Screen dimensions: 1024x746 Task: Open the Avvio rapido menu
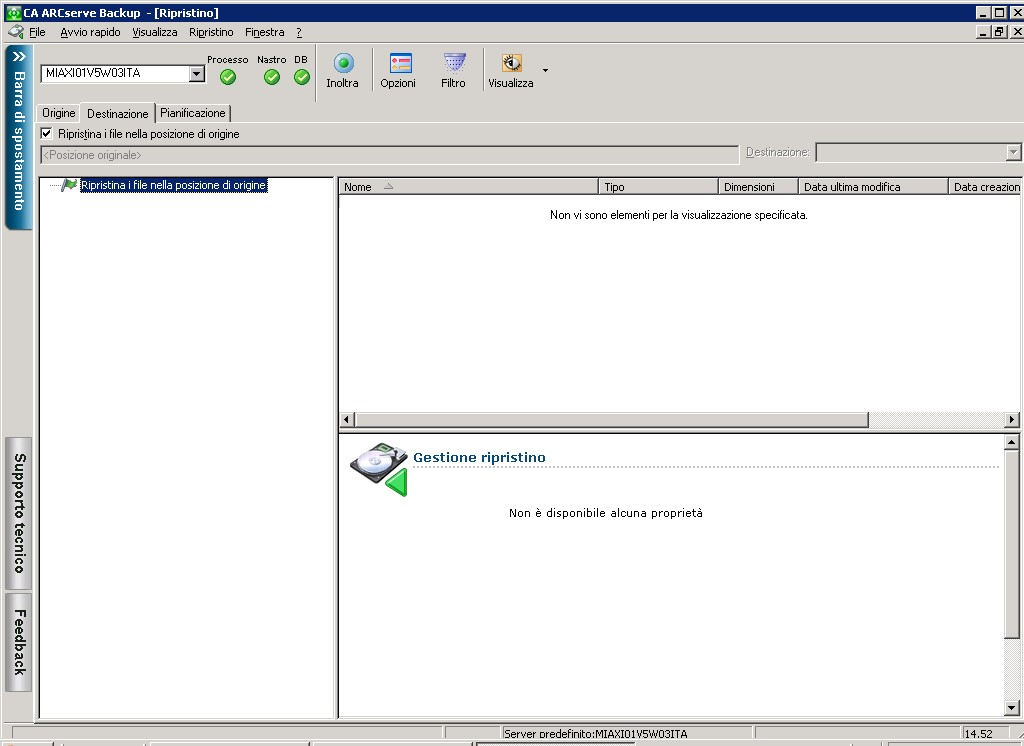(x=90, y=32)
